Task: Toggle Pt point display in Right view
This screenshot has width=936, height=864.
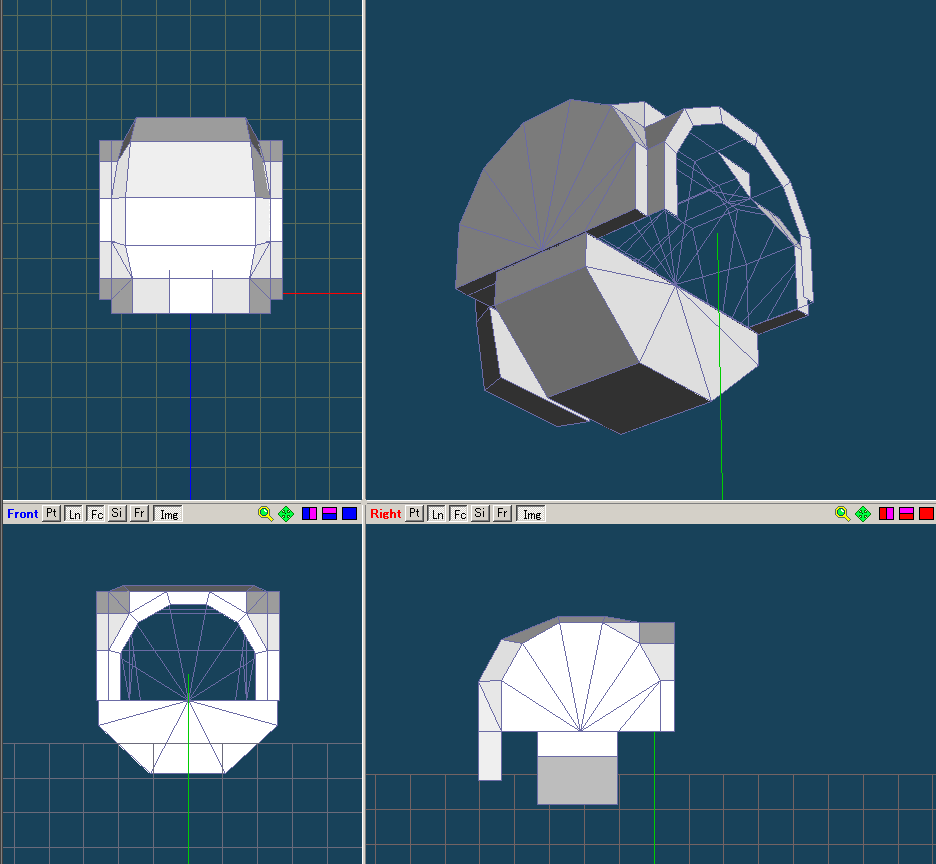Action: click(414, 514)
